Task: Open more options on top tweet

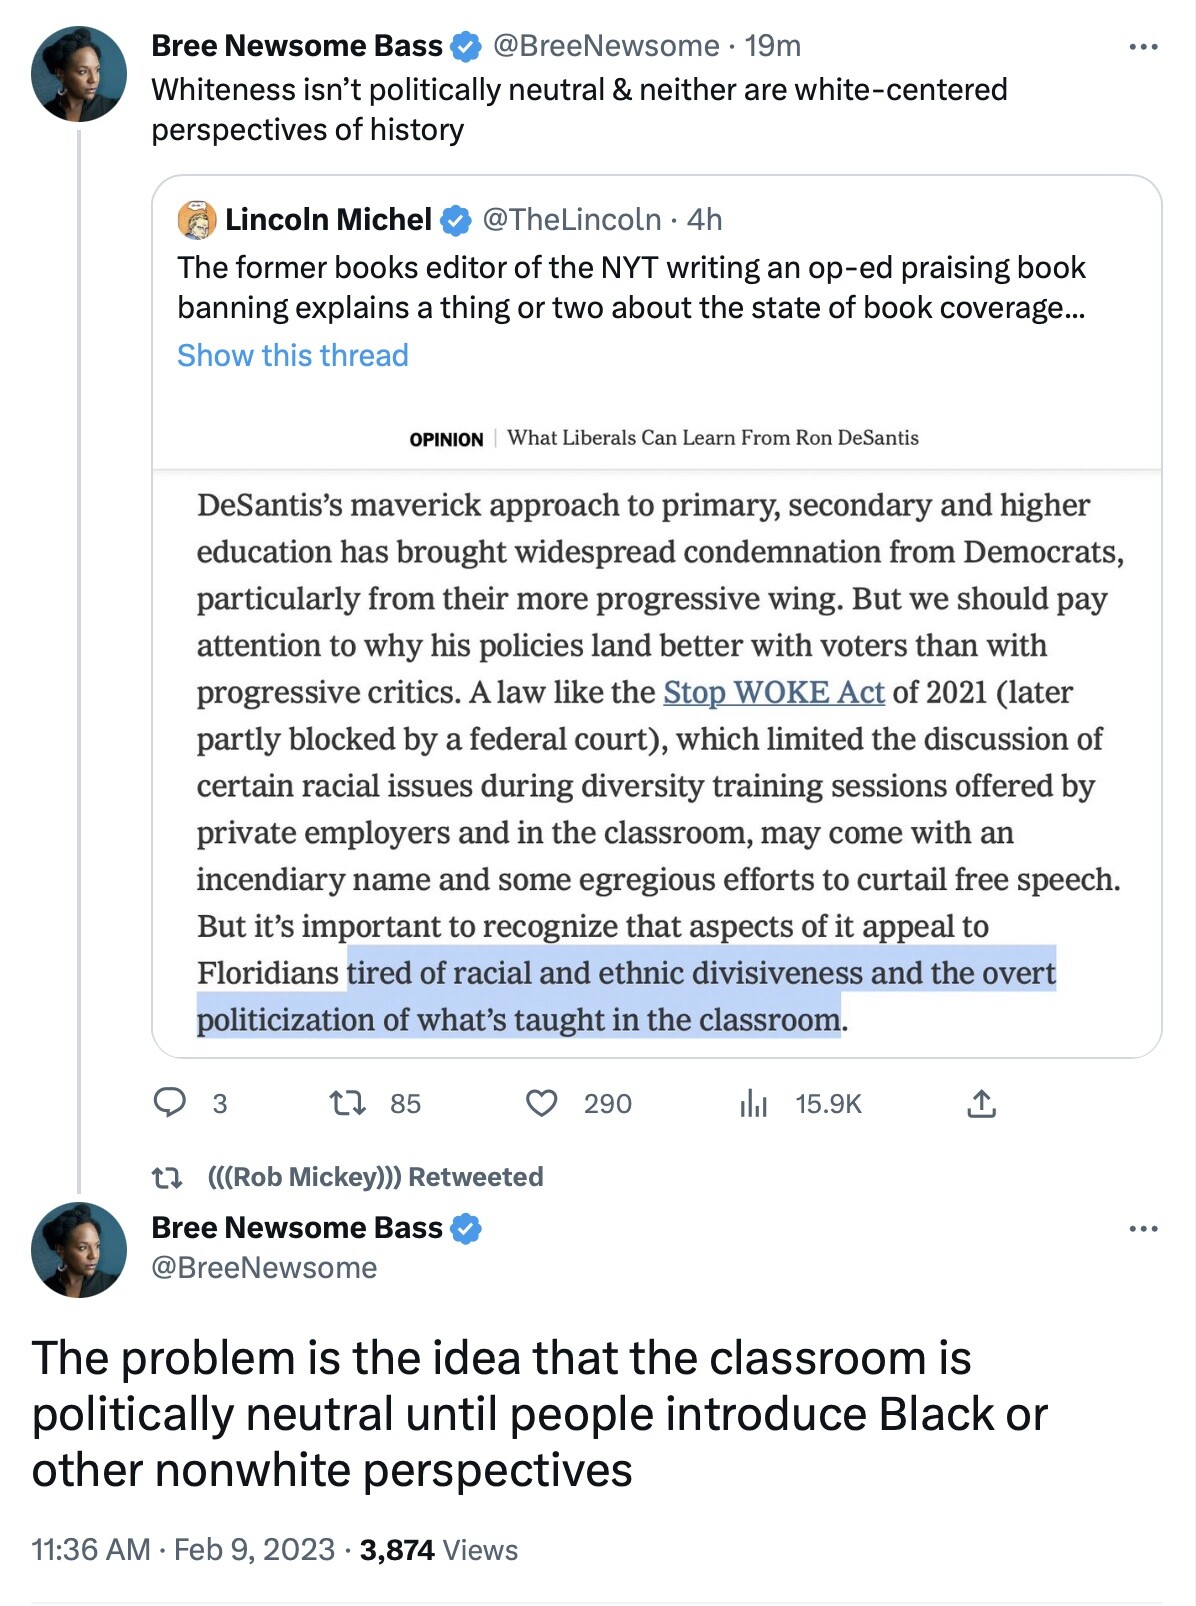Action: tap(1142, 46)
